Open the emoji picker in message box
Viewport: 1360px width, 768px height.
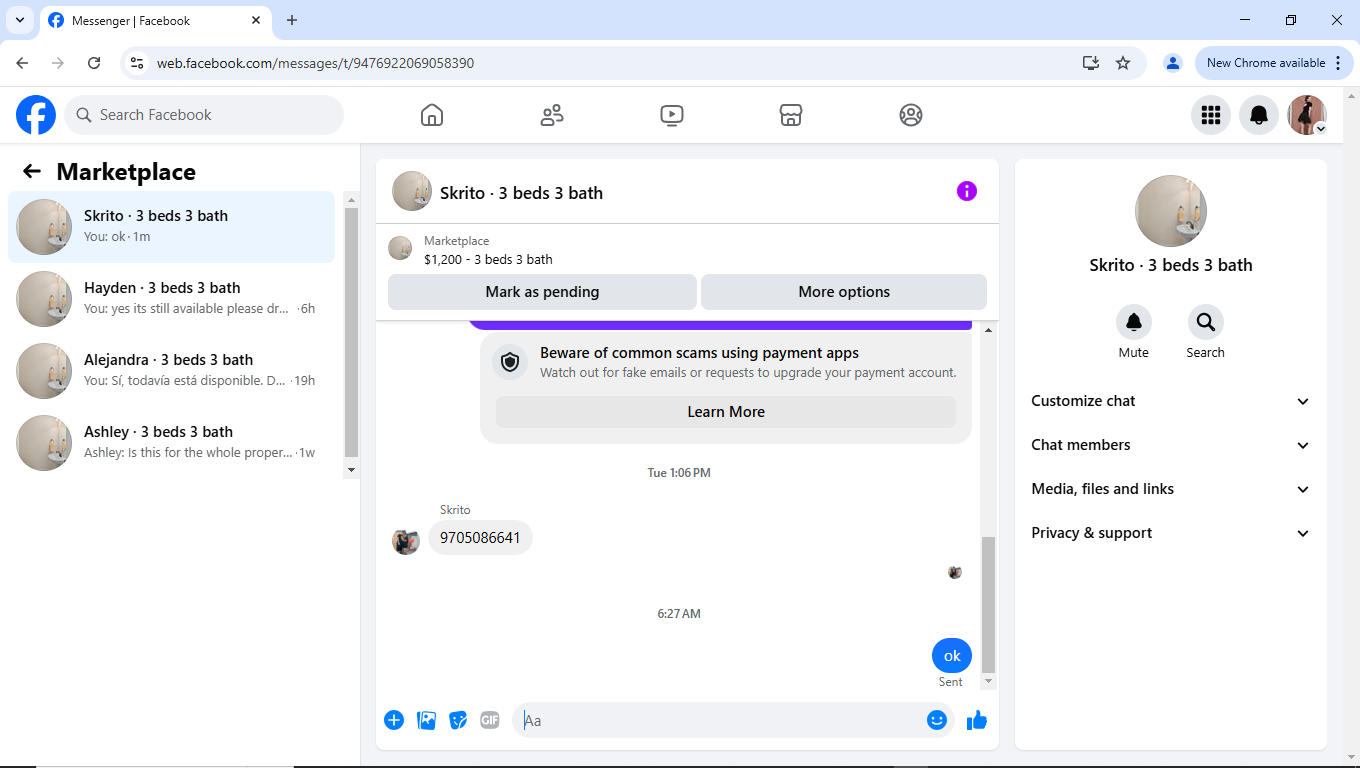tap(937, 720)
